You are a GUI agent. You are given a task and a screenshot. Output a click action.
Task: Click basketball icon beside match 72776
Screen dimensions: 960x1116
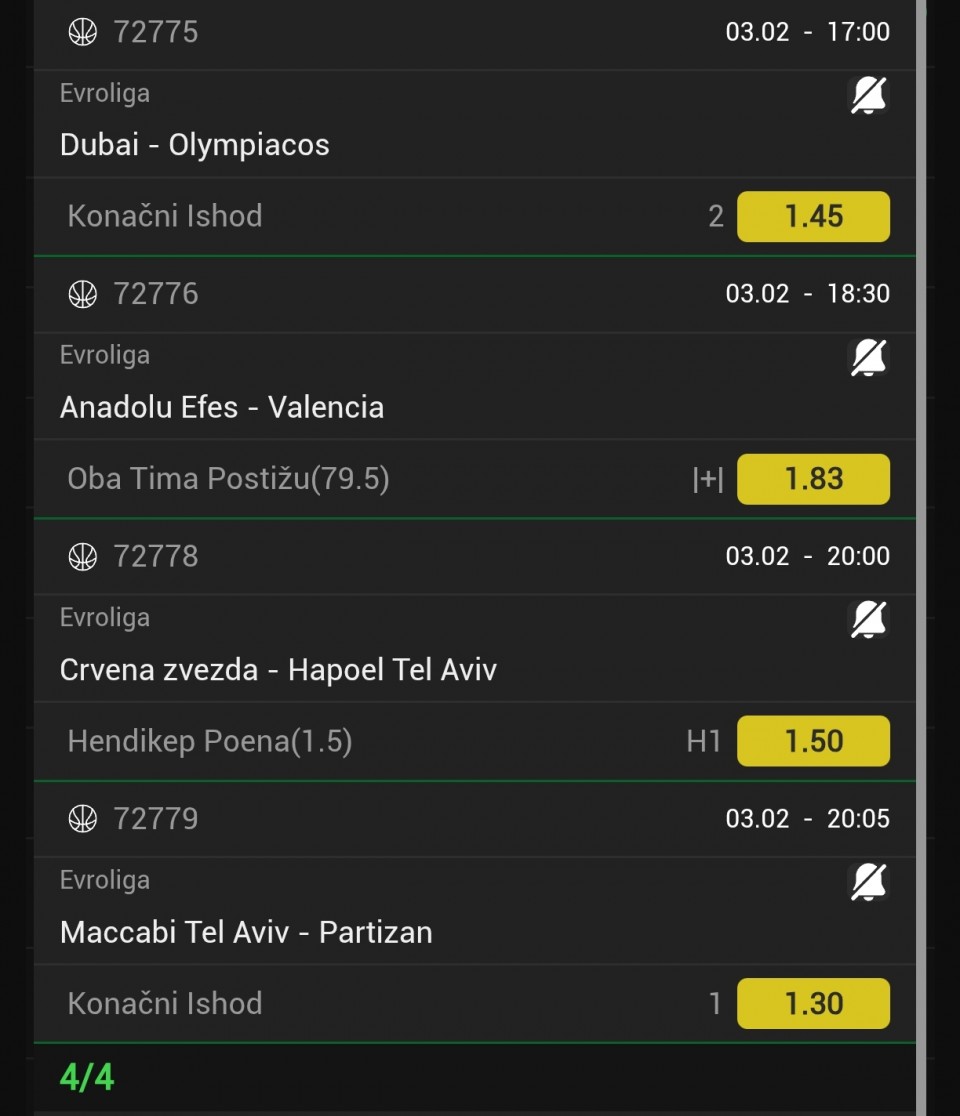point(83,294)
